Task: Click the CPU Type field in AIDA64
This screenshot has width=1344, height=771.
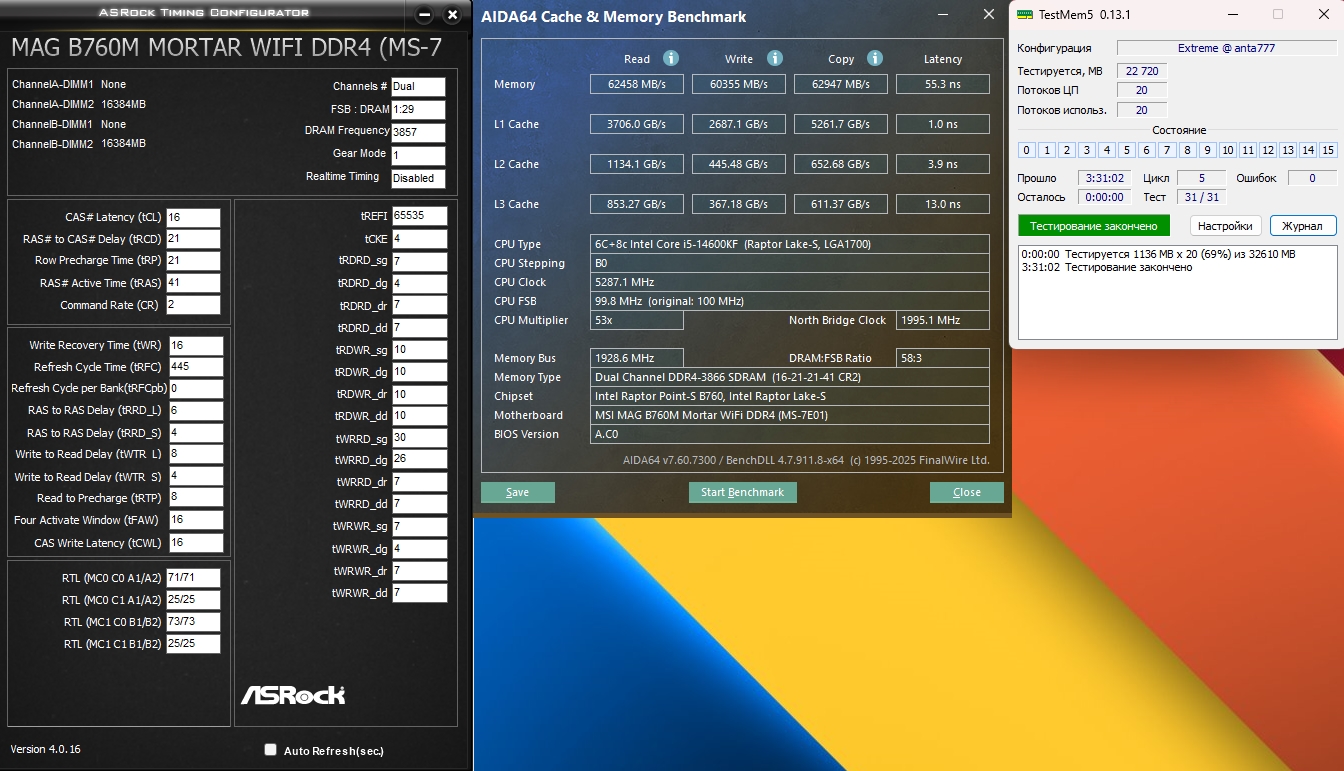Action: (790, 244)
